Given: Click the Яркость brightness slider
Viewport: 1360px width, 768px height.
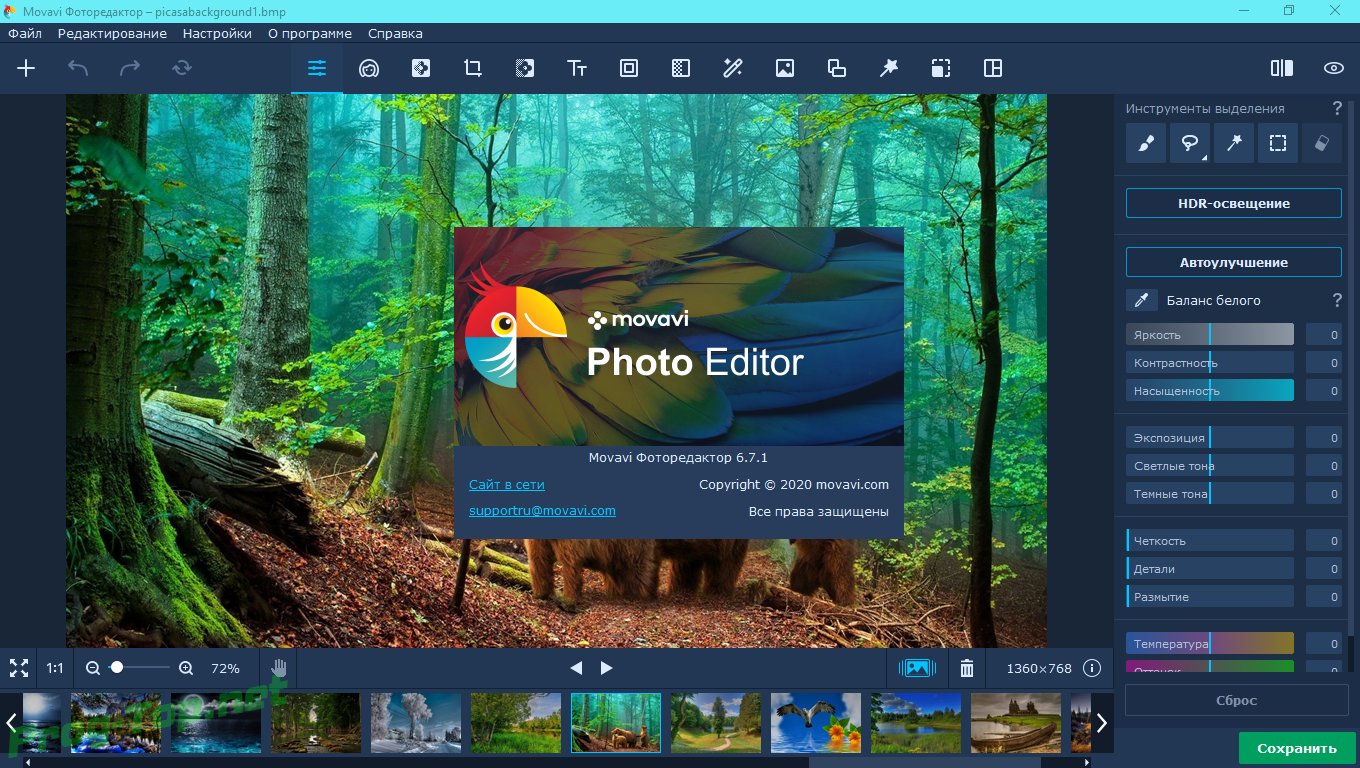Looking at the screenshot, I should pyautogui.click(x=1209, y=335).
